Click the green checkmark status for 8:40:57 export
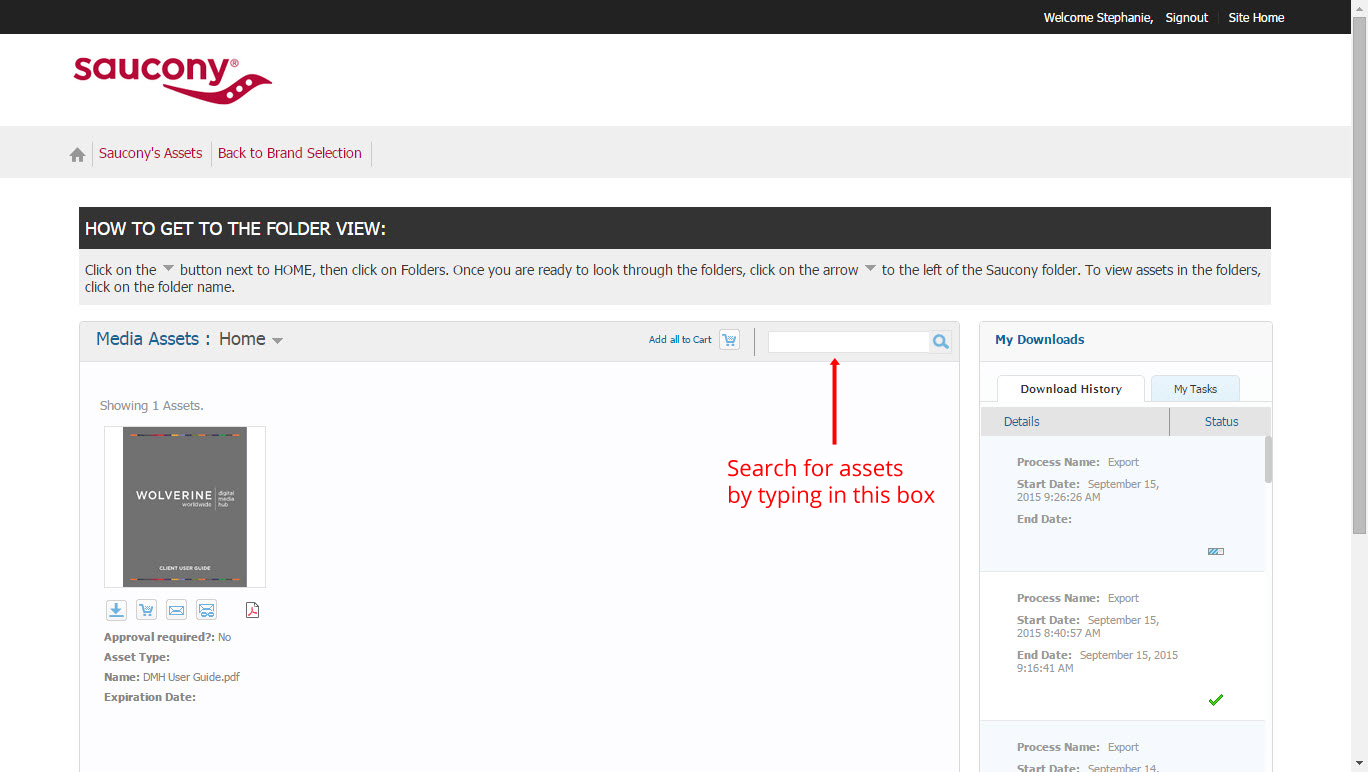The image size is (1368, 772). point(1216,700)
